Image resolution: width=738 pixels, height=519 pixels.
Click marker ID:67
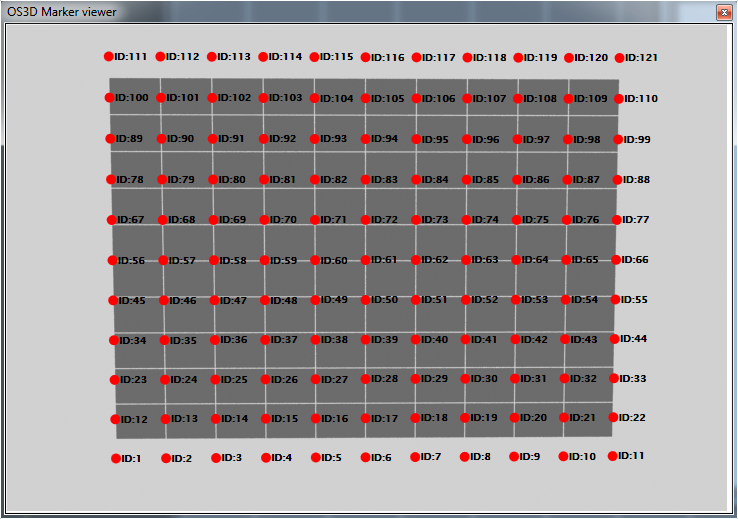click(112, 220)
